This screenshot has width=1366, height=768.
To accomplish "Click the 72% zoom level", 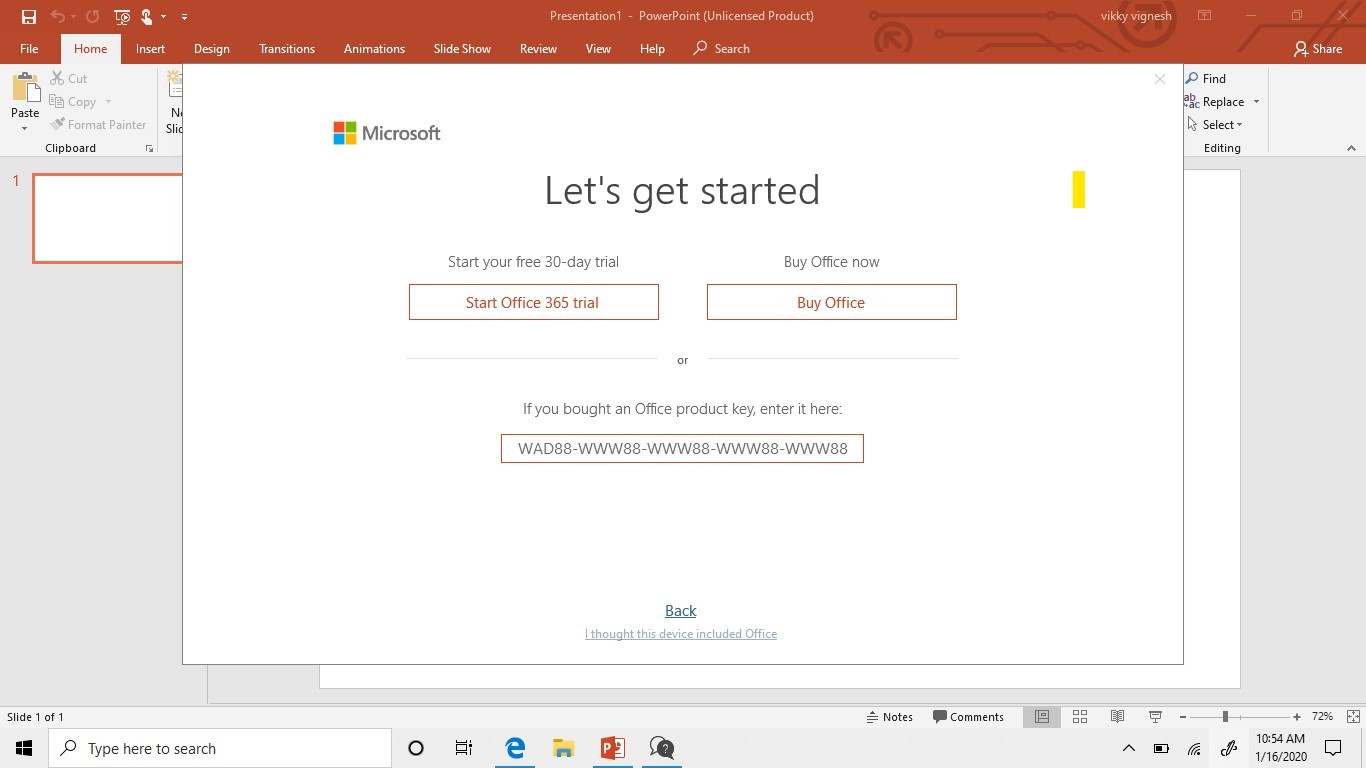I will (x=1322, y=717).
